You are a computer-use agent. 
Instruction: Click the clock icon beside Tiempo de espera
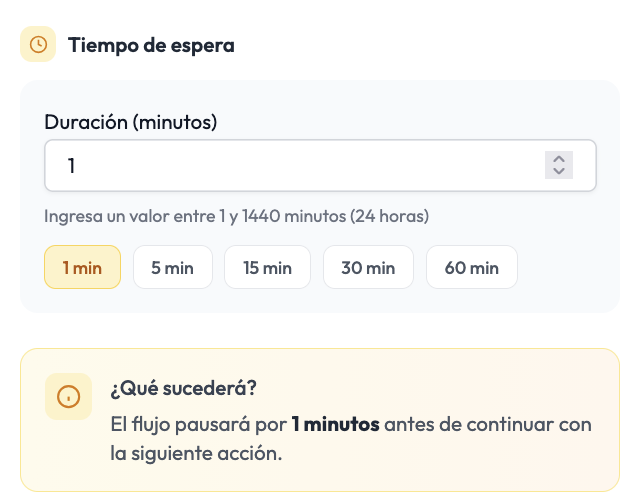pyautogui.click(x=38, y=44)
